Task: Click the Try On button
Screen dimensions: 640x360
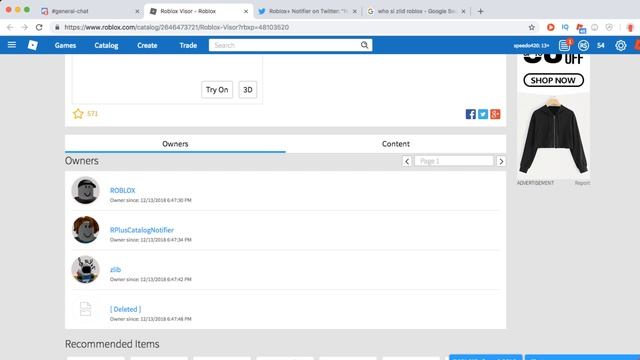Action: 217,90
